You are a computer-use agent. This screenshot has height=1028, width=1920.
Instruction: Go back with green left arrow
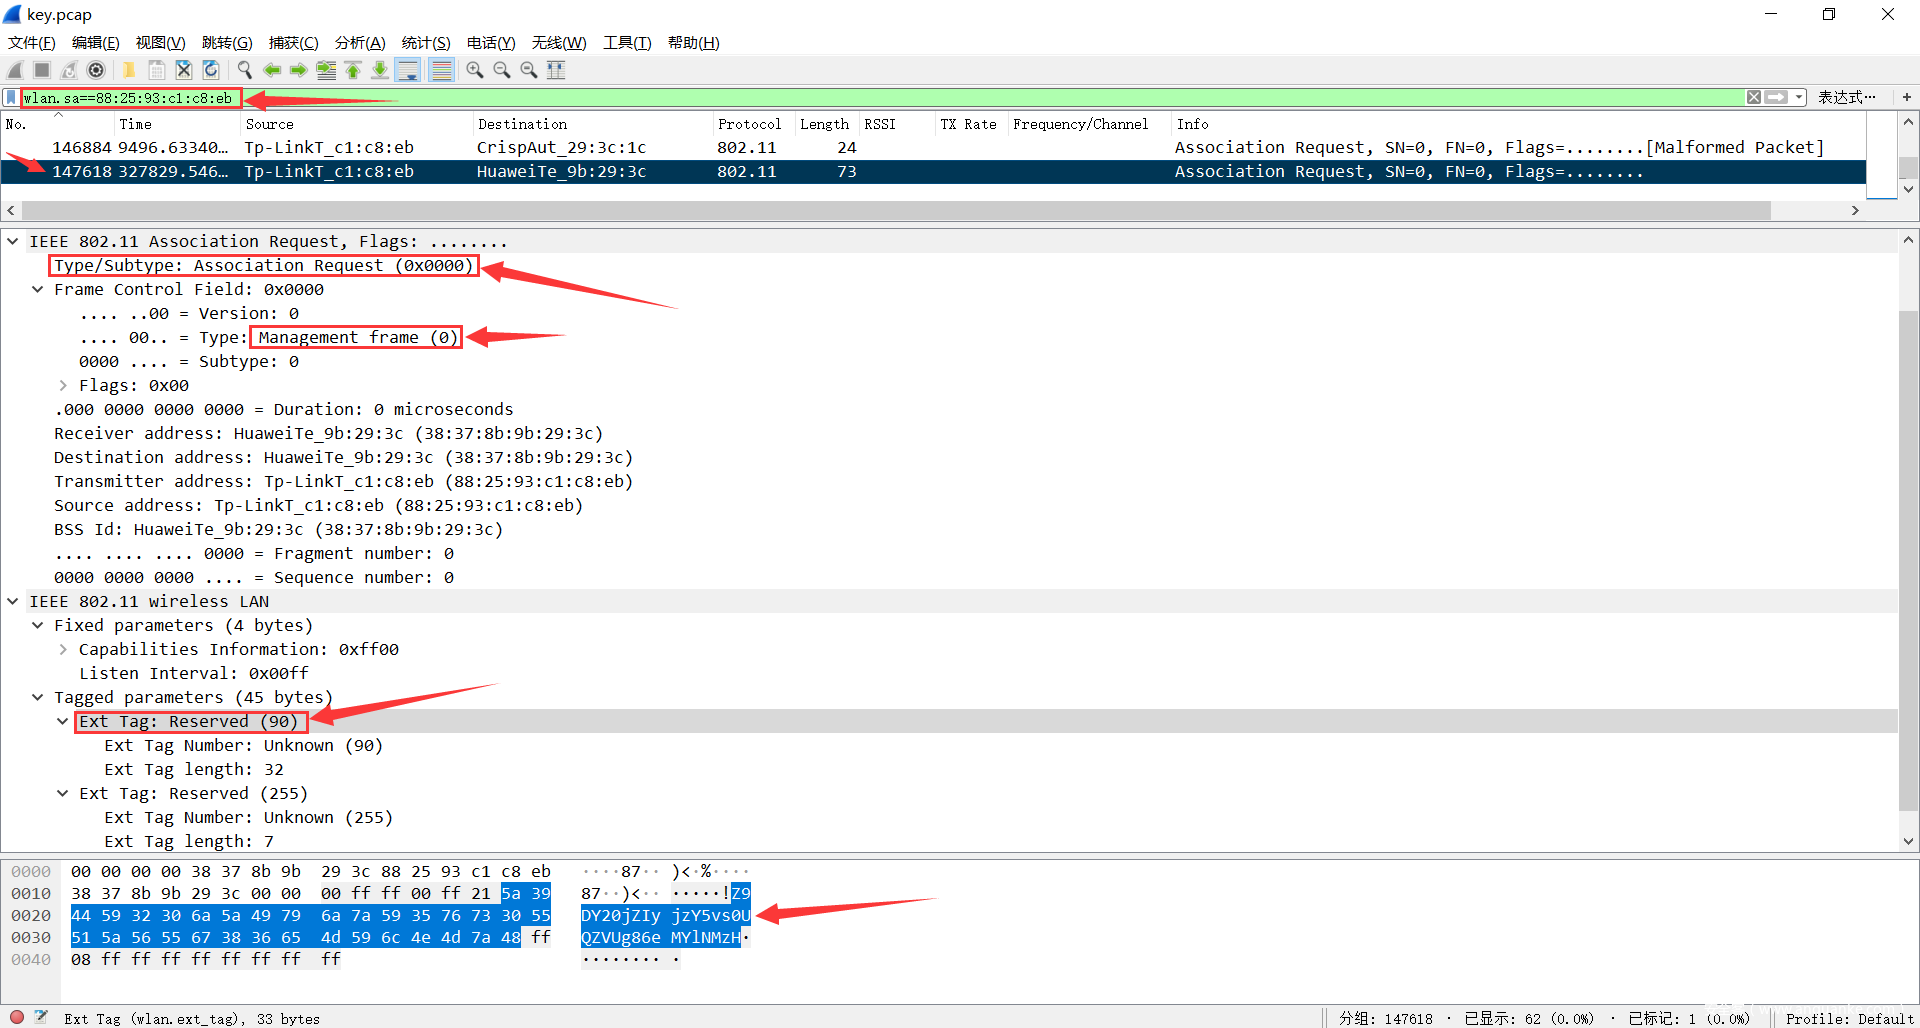coord(271,70)
